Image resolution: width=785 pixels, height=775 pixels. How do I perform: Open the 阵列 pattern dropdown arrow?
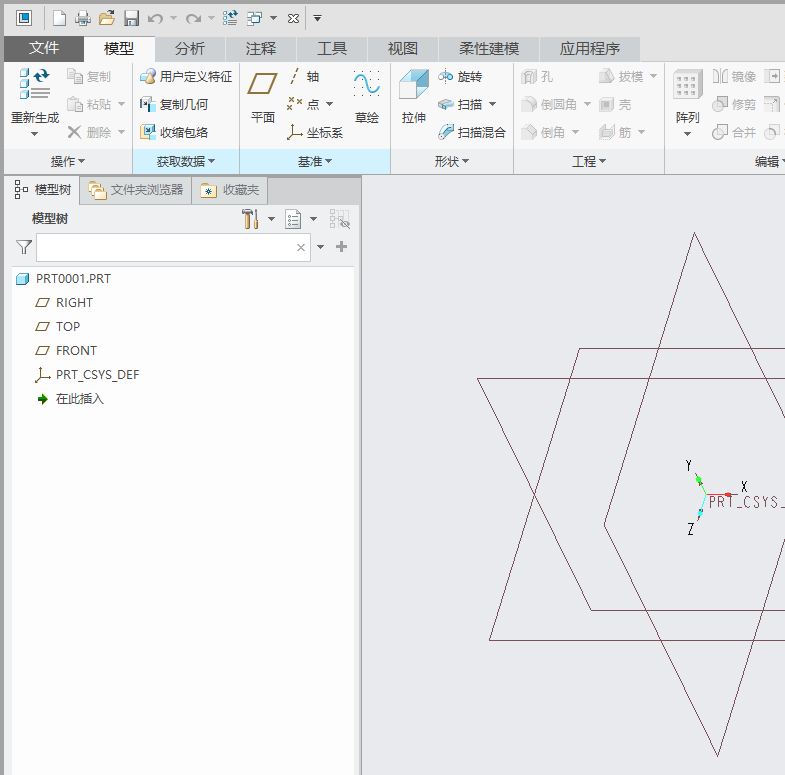point(687,134)
